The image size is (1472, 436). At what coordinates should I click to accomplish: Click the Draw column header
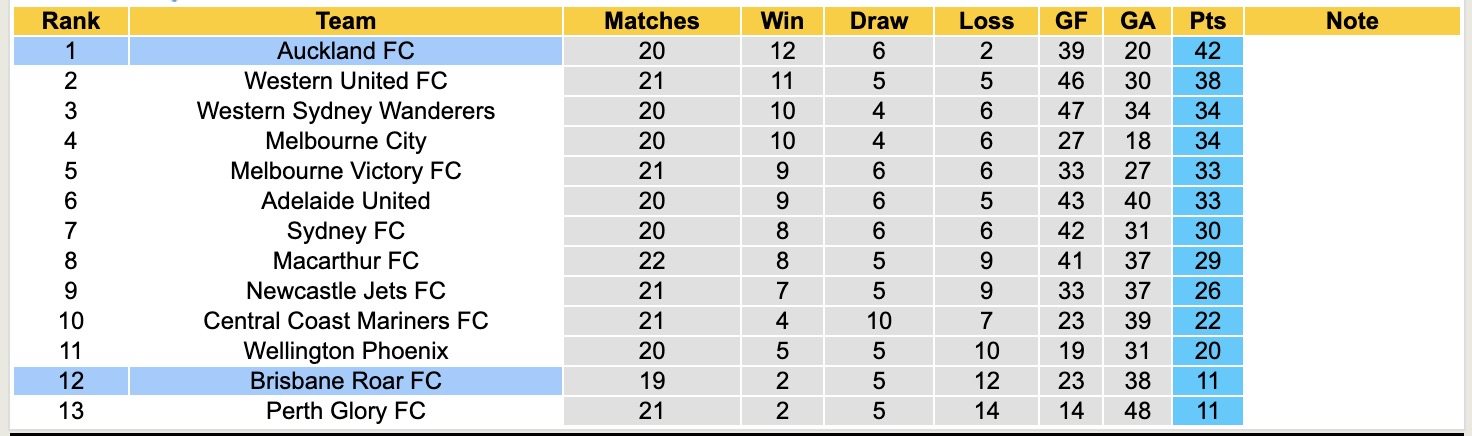(x=879, y=21)
